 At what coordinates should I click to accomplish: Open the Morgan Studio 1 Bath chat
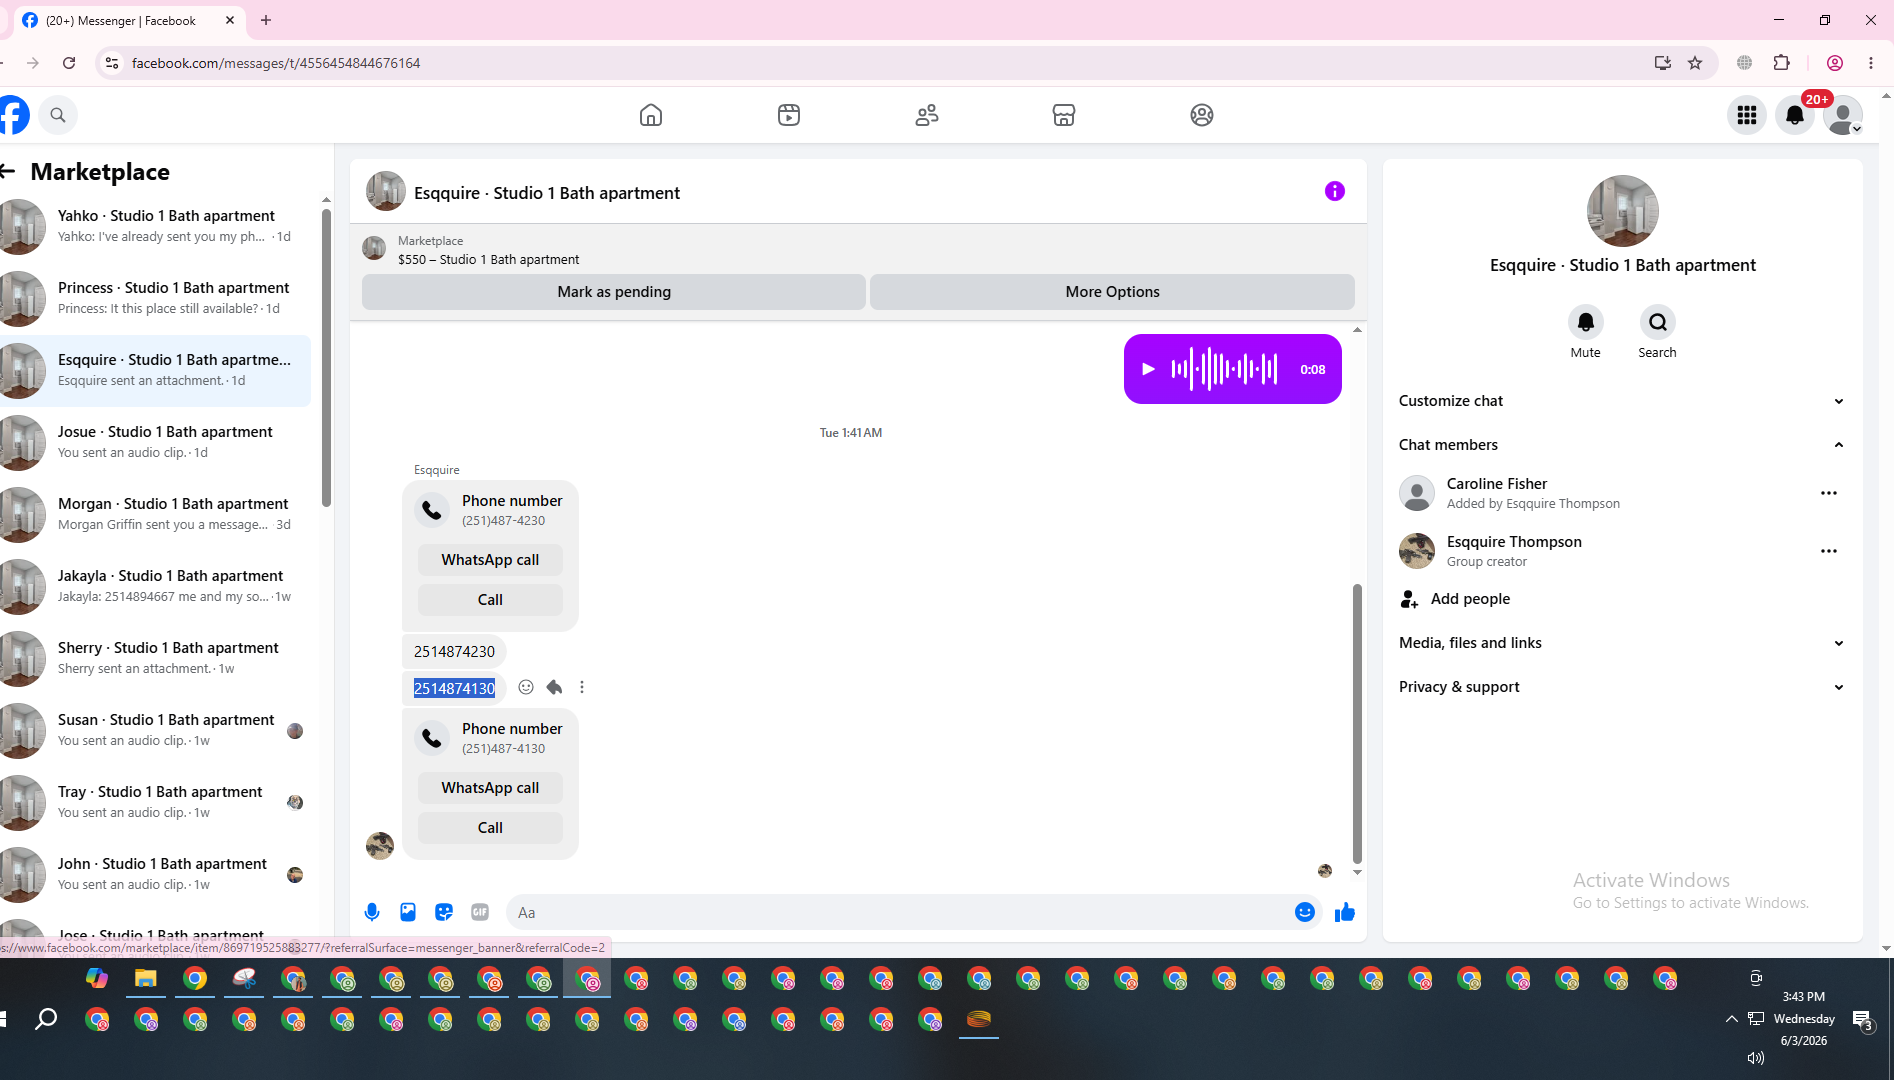click(x=155, y=514)
